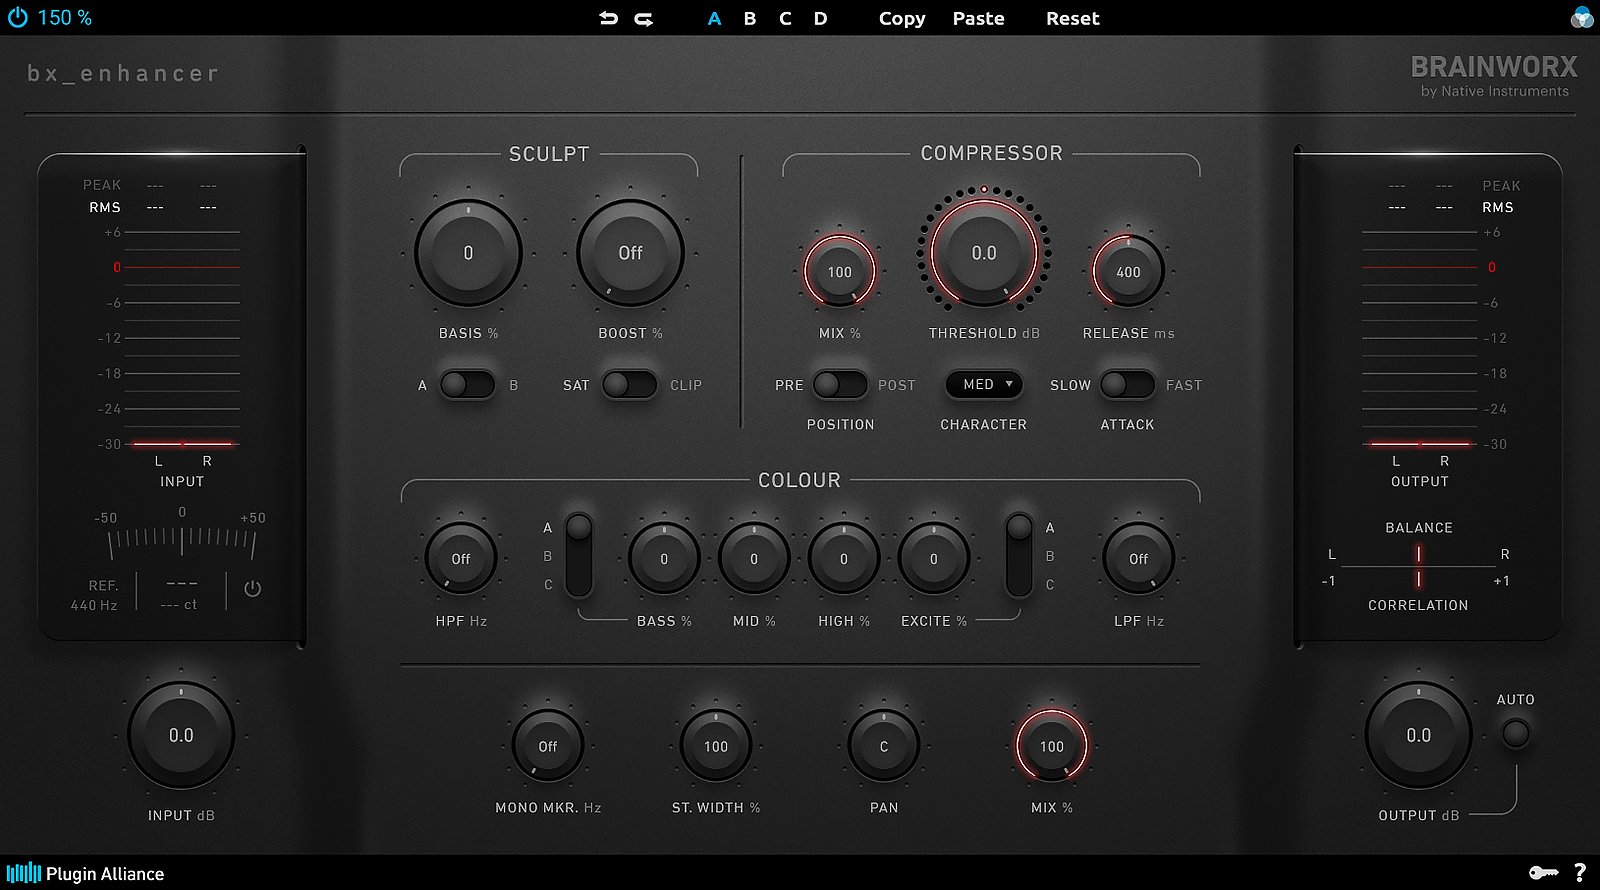Viewport: 1600px width, 890px height.
Task: Switch the SAT/CLIP toggle
Action: (x=629, y=385)
